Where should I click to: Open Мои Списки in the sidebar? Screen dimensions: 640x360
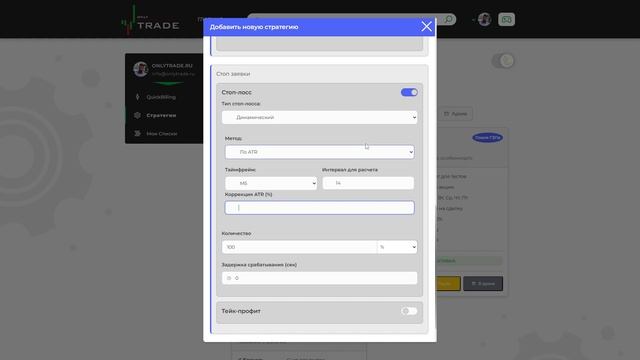162,134
